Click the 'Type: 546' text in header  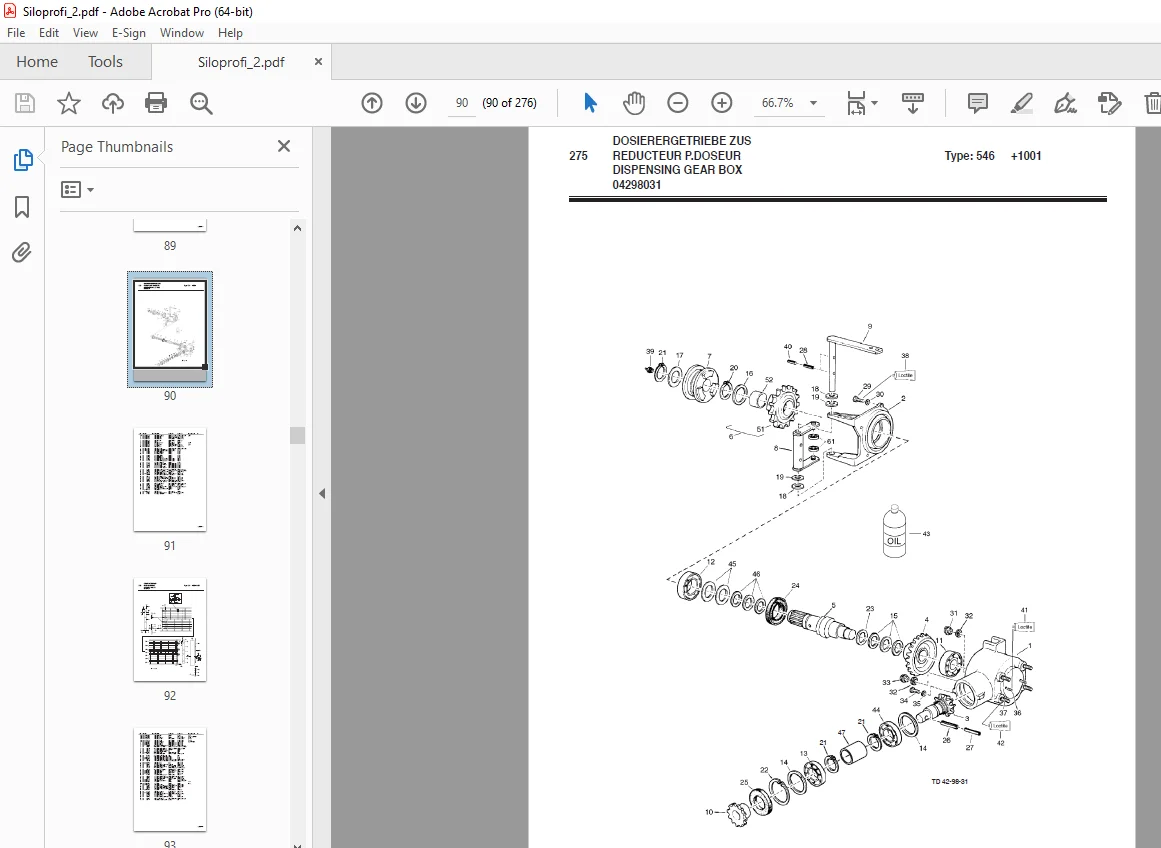point(969,156)
